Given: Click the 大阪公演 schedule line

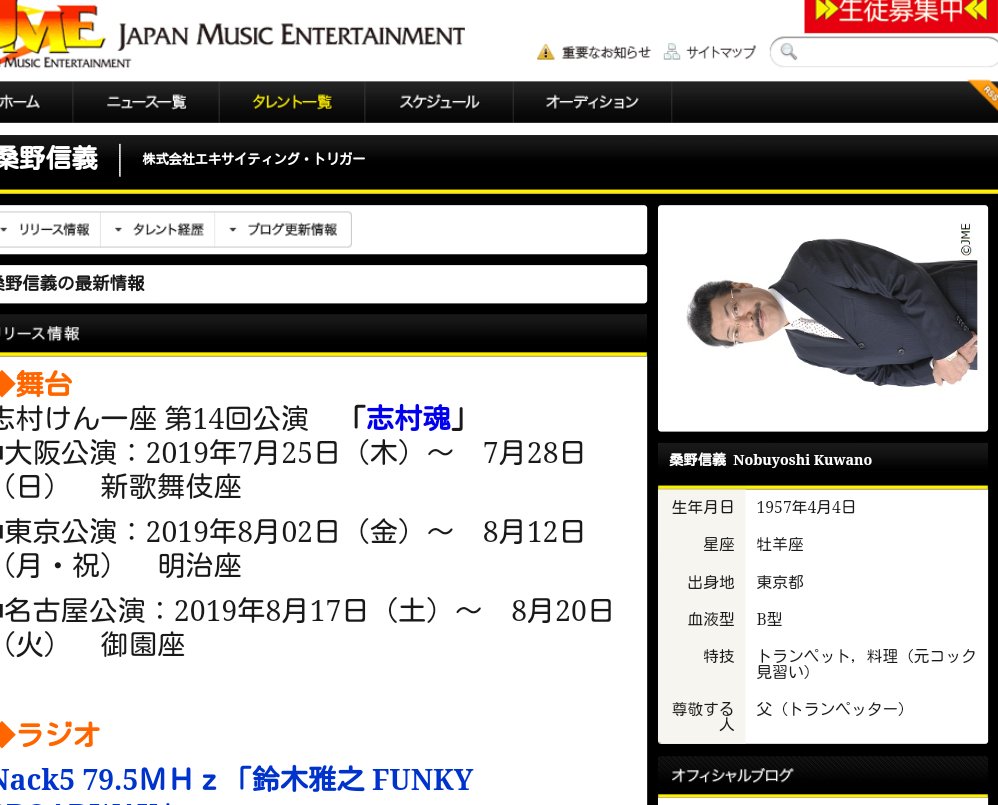Looking at the screenshot, I should (292, 470).
